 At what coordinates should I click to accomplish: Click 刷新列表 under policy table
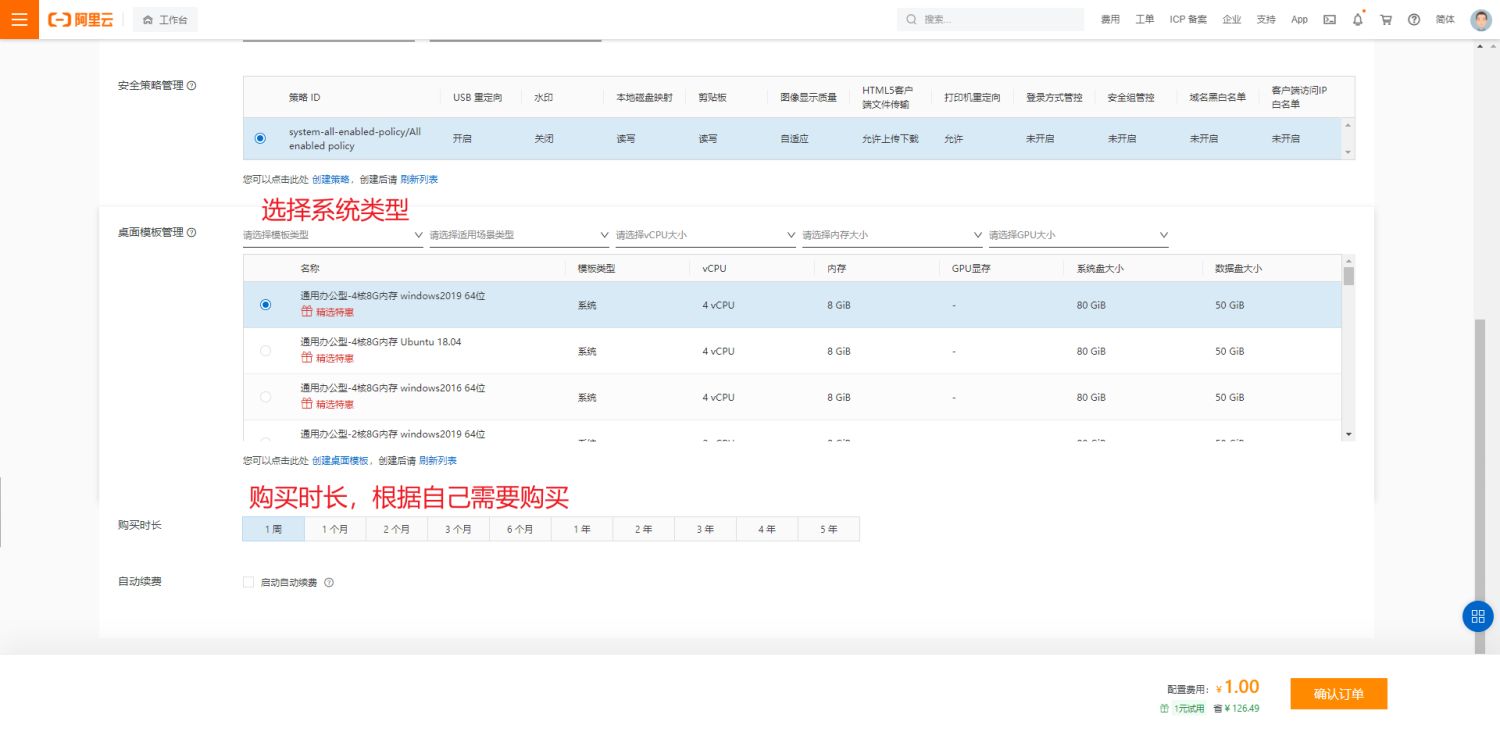coord(419,180)
